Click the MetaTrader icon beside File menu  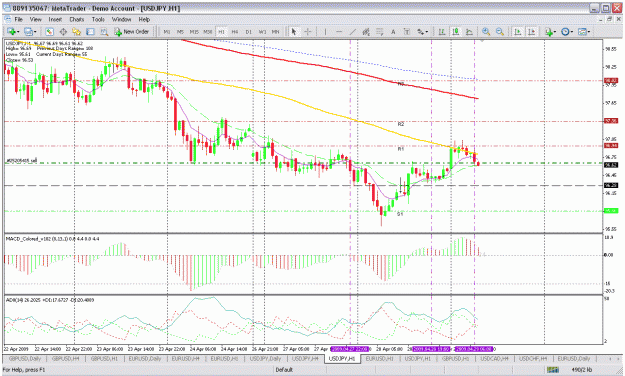(x=7, y=19)
